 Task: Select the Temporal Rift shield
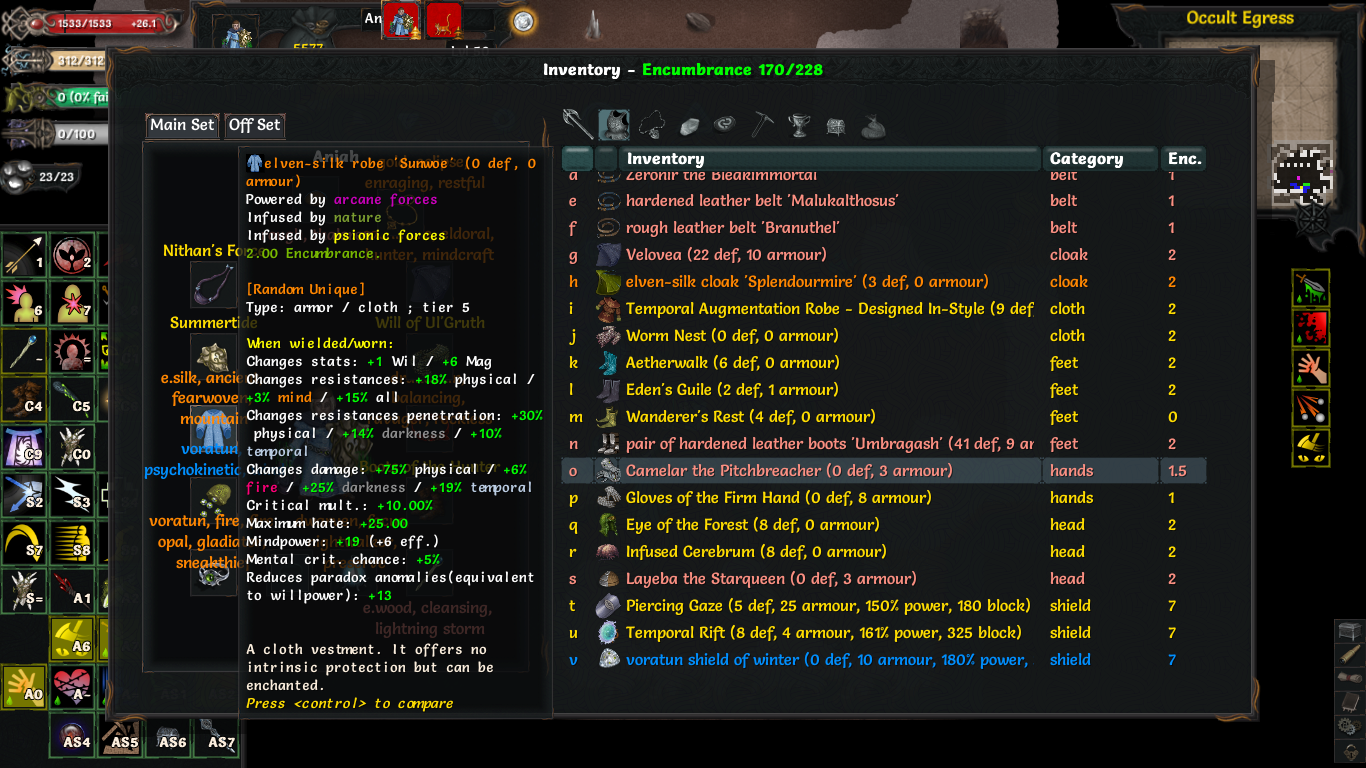884,633
